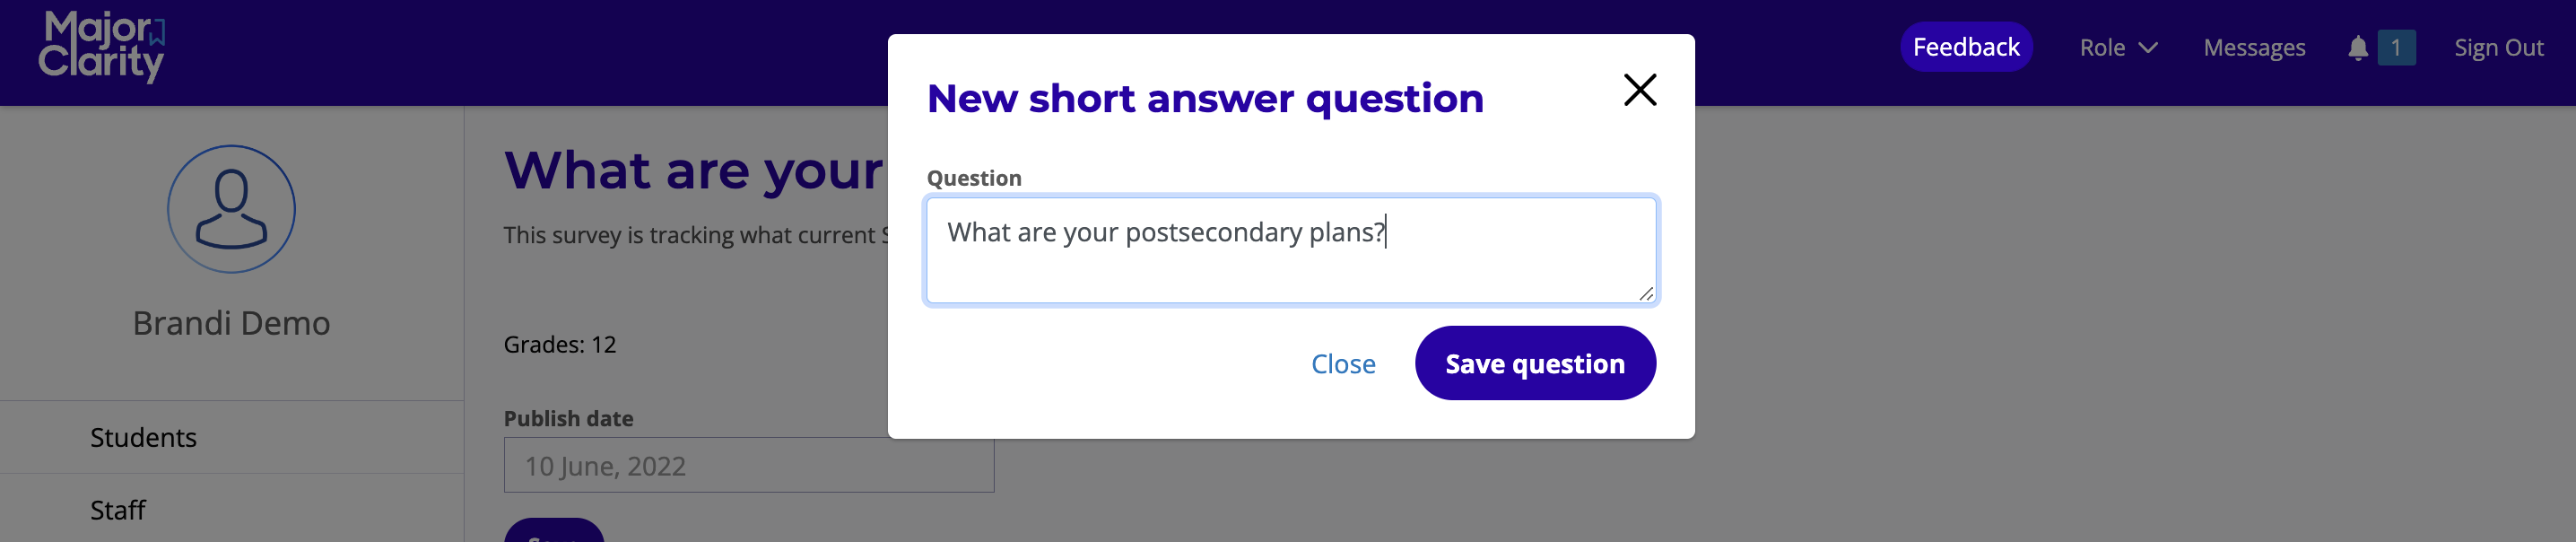2576x542 pixels.
Task: Click the "New short answer question" title
Action: coord(1204,98)
